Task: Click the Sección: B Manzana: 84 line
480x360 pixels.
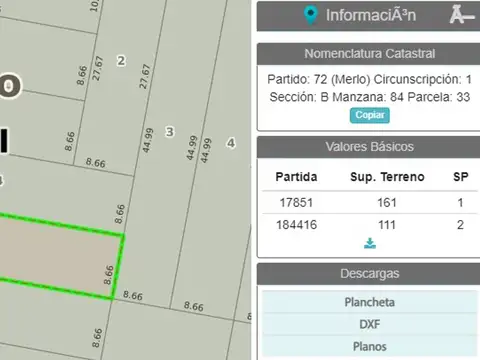Action: (369, 97)
